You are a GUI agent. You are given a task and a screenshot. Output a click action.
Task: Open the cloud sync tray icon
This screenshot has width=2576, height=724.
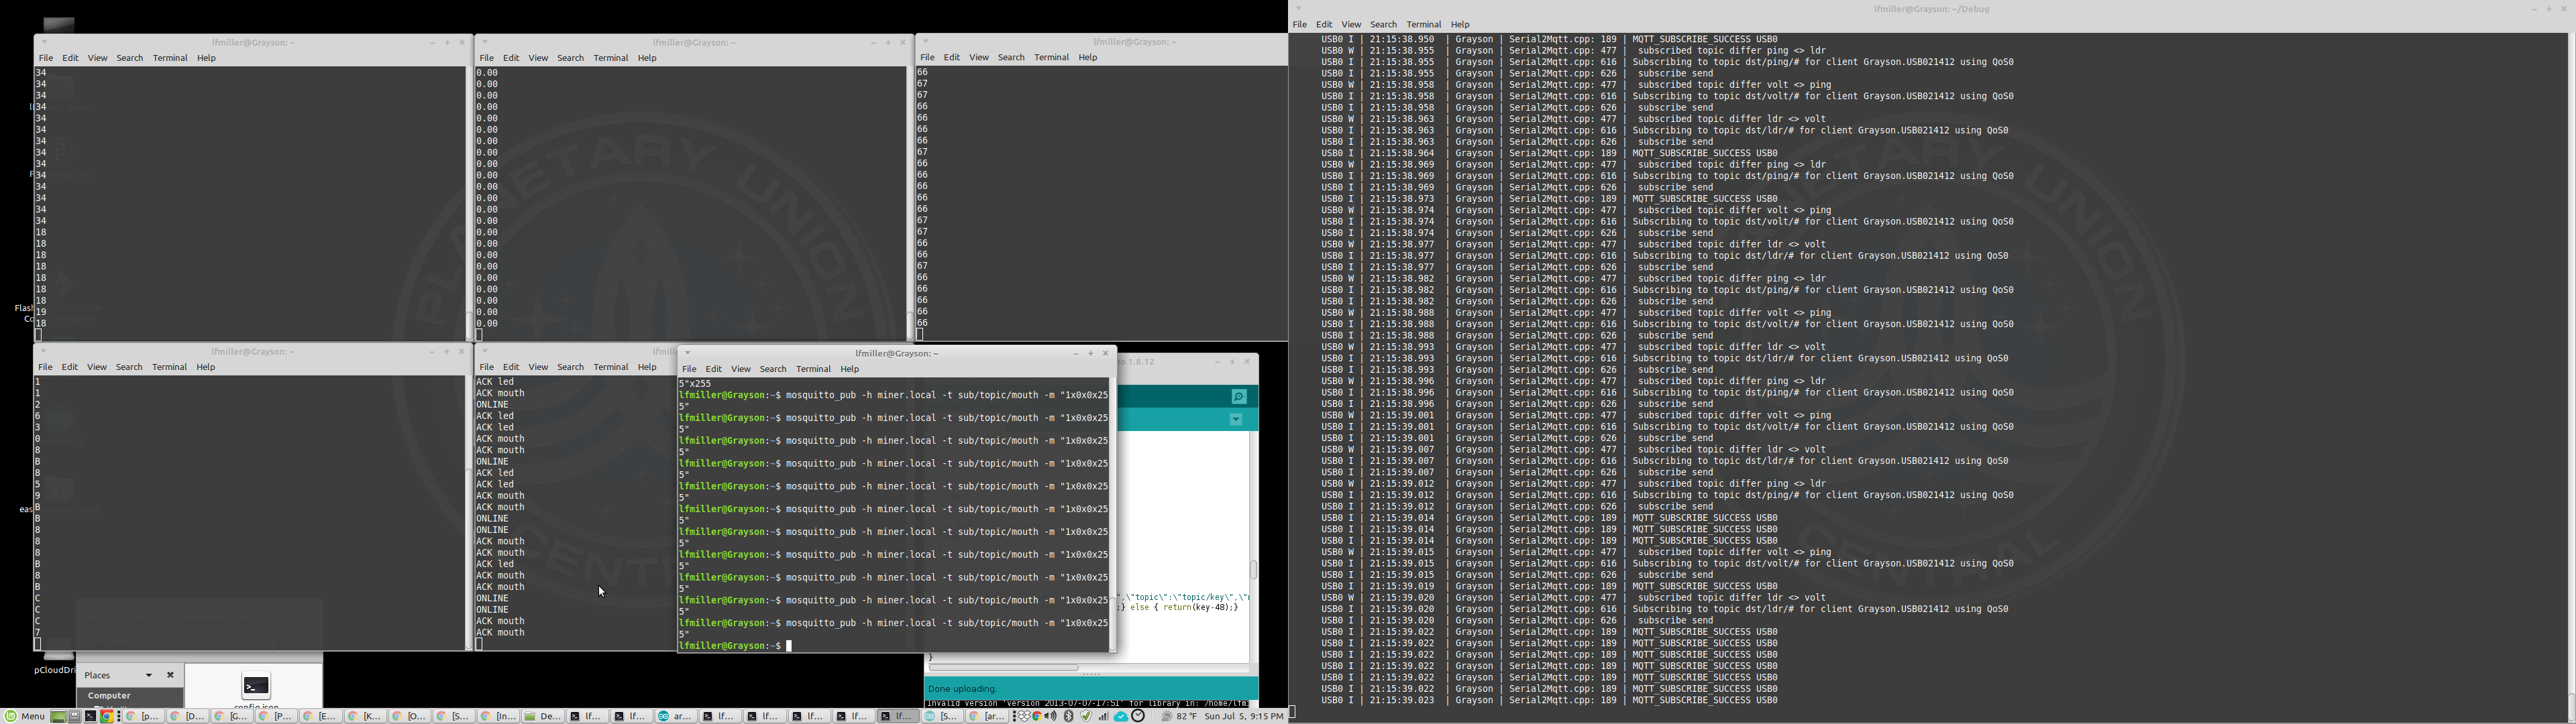[1121, 717]
